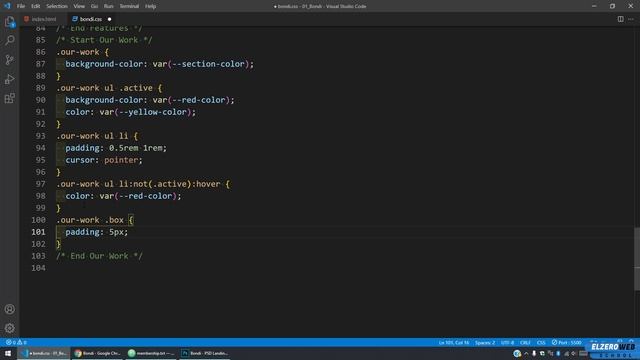Open the Explorer view in activity bar
640x360 pixels.
9,21
